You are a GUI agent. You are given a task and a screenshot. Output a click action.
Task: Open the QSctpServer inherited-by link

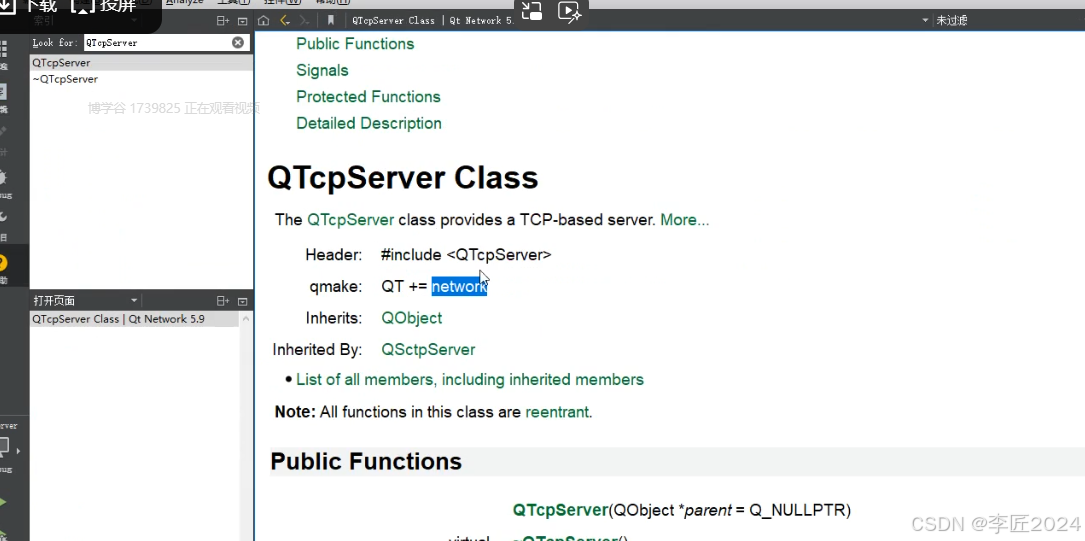(x=428, y=349)
